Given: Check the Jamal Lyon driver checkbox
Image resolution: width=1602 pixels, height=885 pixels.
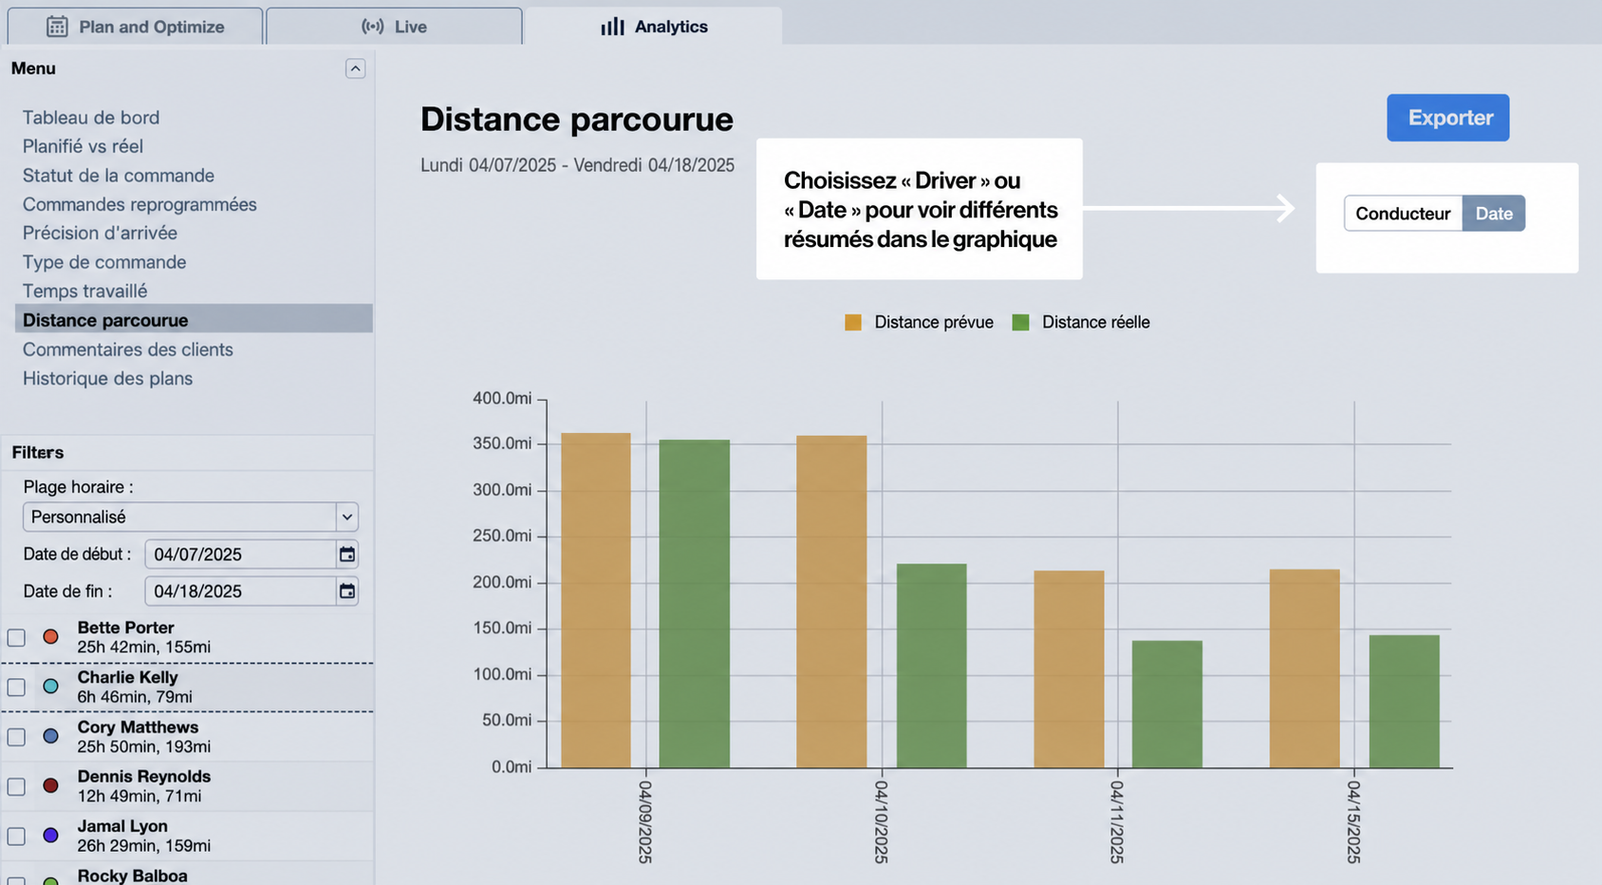Looking at the screenshot, I should 16,836.
